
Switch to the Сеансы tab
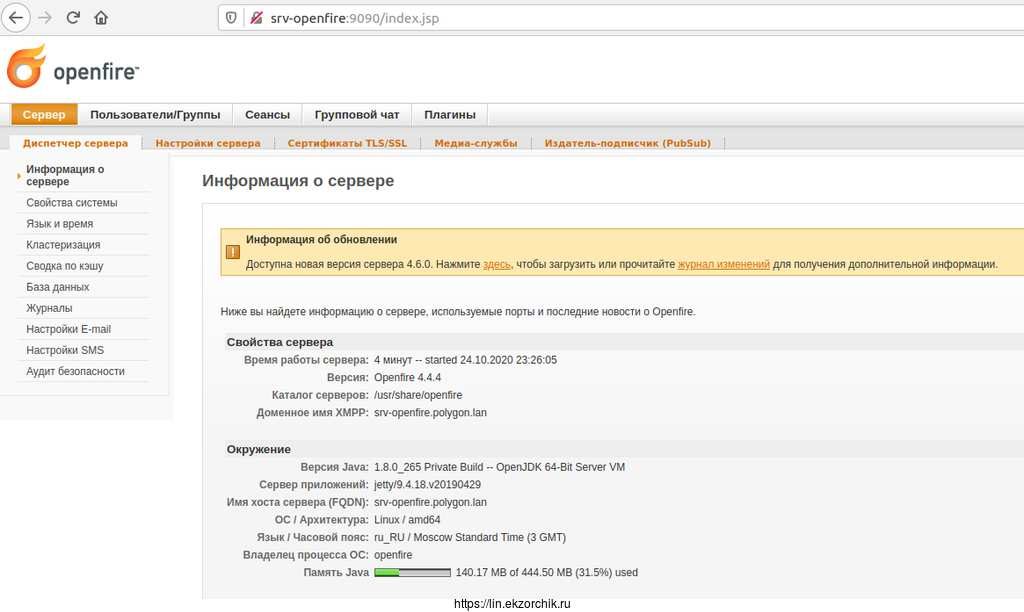[267, 115]
